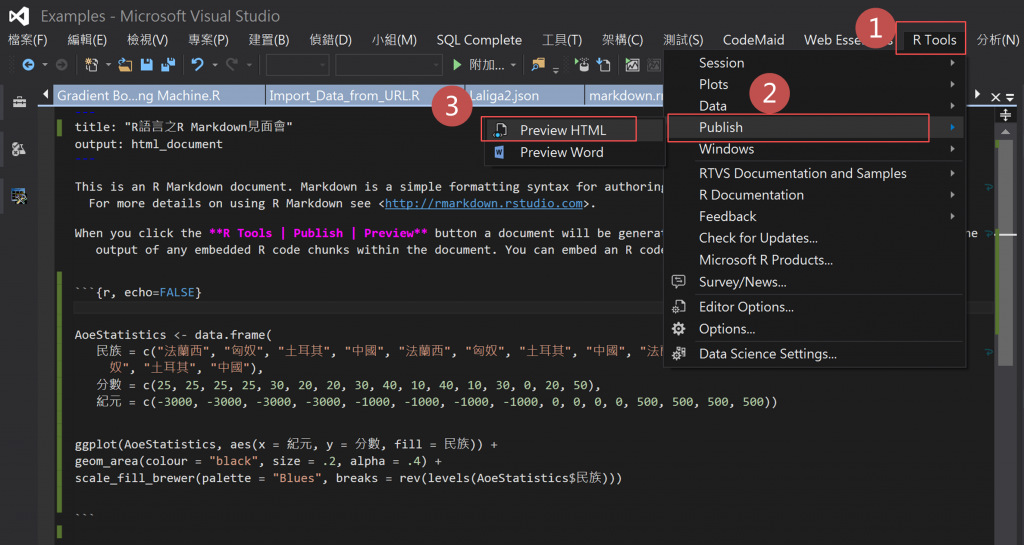Open the 偵錯(D) menu
The image size is (1024, 545).
coord(330,40)
